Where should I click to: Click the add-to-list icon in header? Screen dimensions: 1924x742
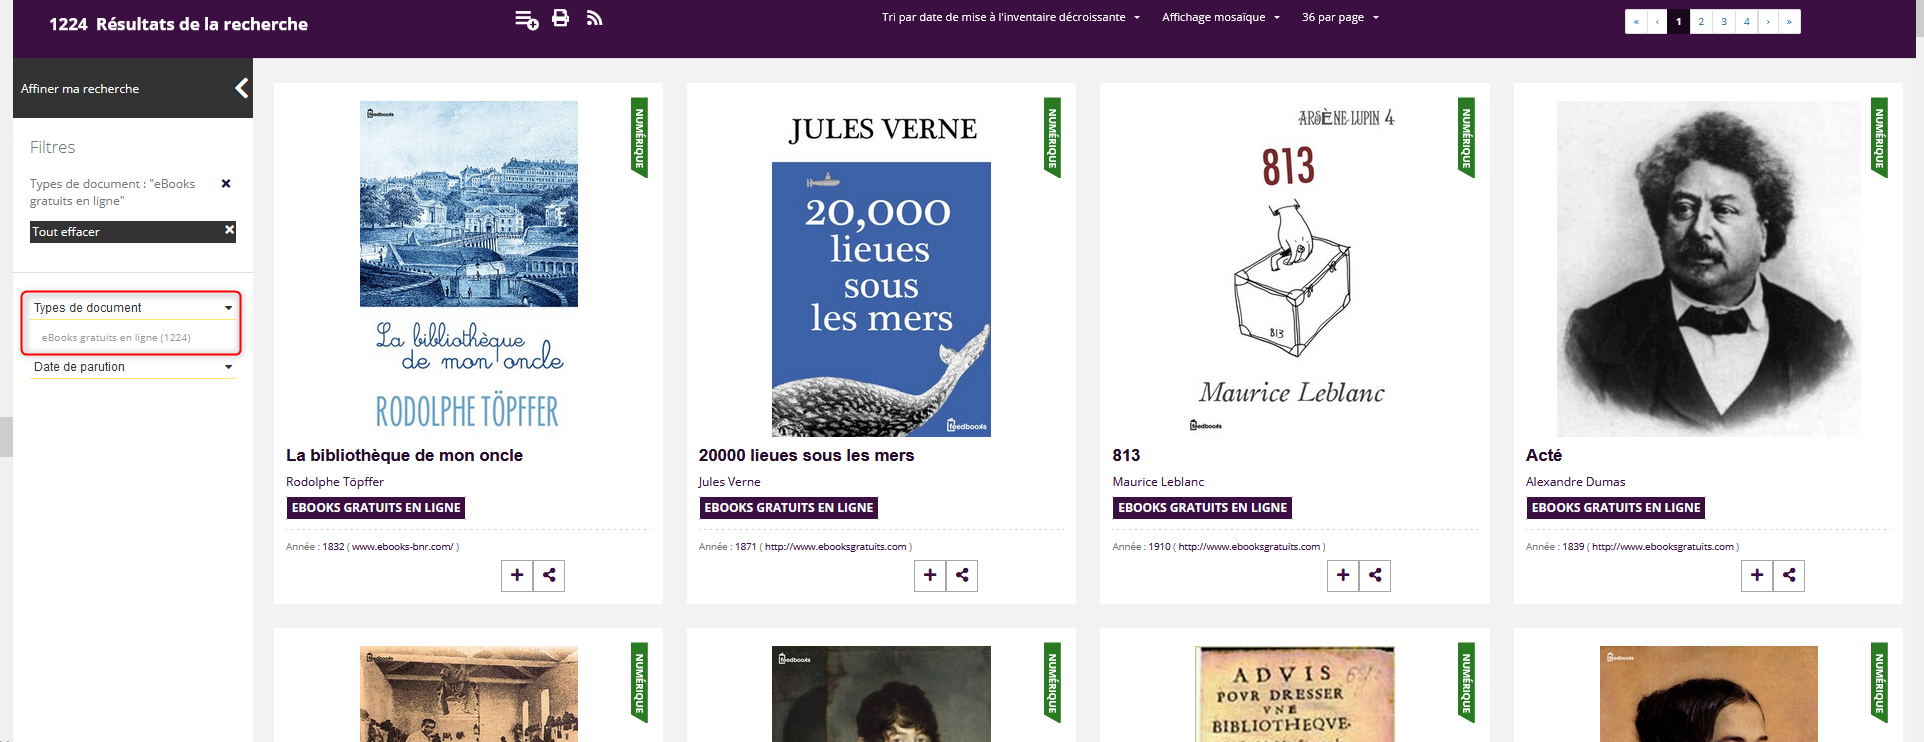pos(526,20)
